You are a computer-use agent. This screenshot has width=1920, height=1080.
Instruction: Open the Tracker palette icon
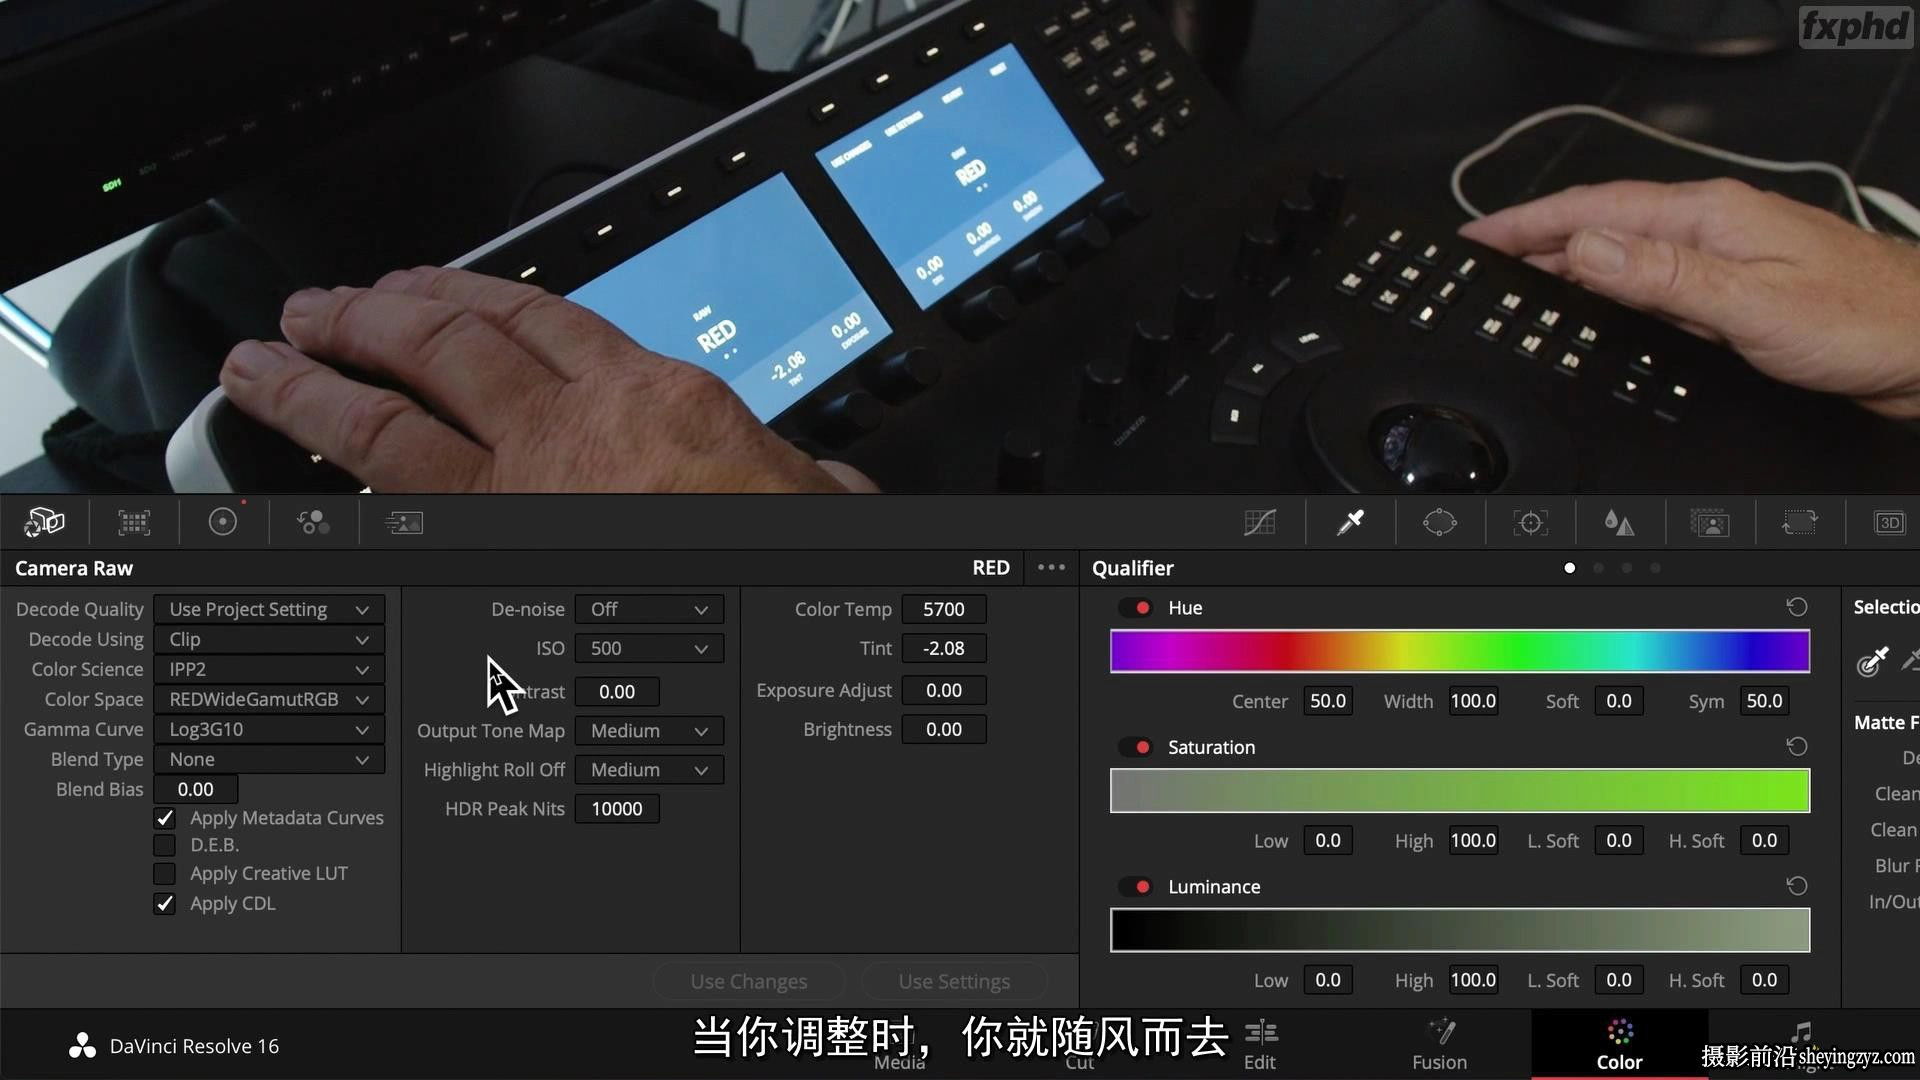point(1531,522)
